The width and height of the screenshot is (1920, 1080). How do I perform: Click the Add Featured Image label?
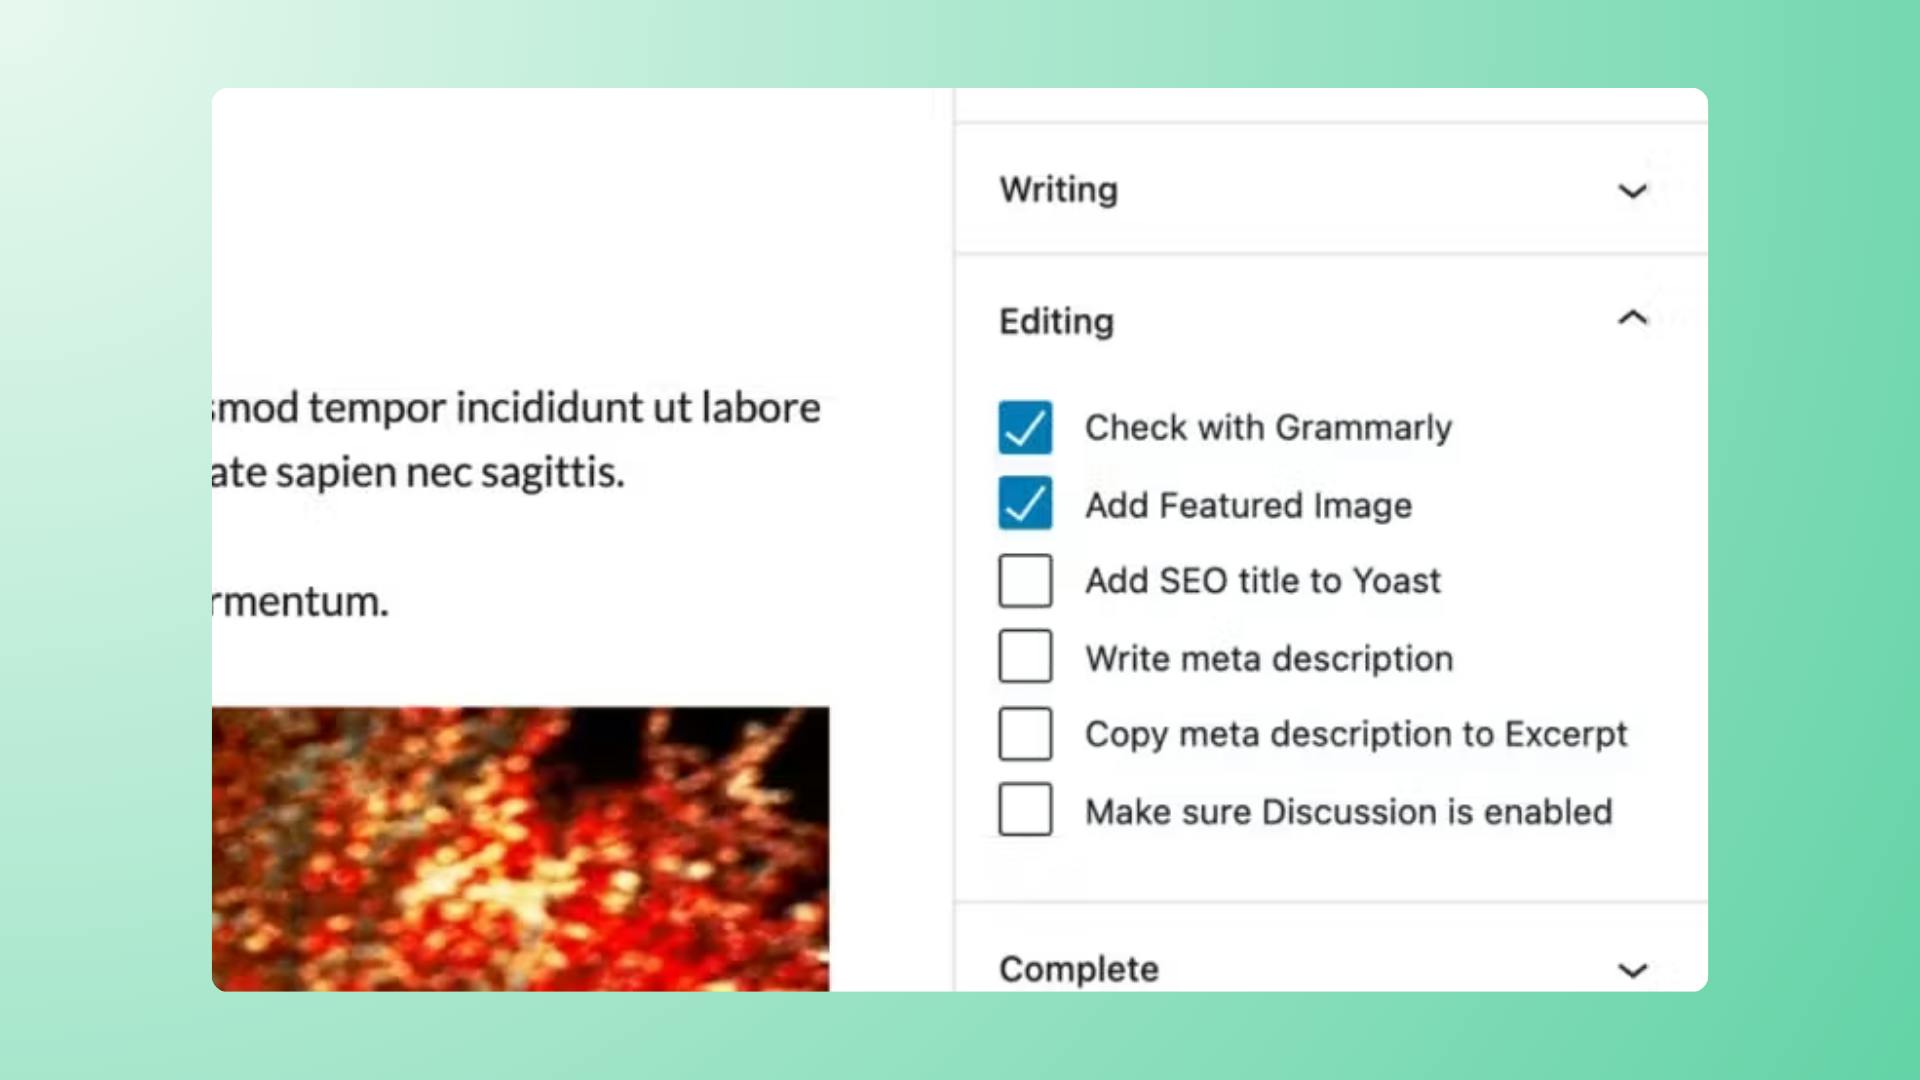pos(1248,505)
